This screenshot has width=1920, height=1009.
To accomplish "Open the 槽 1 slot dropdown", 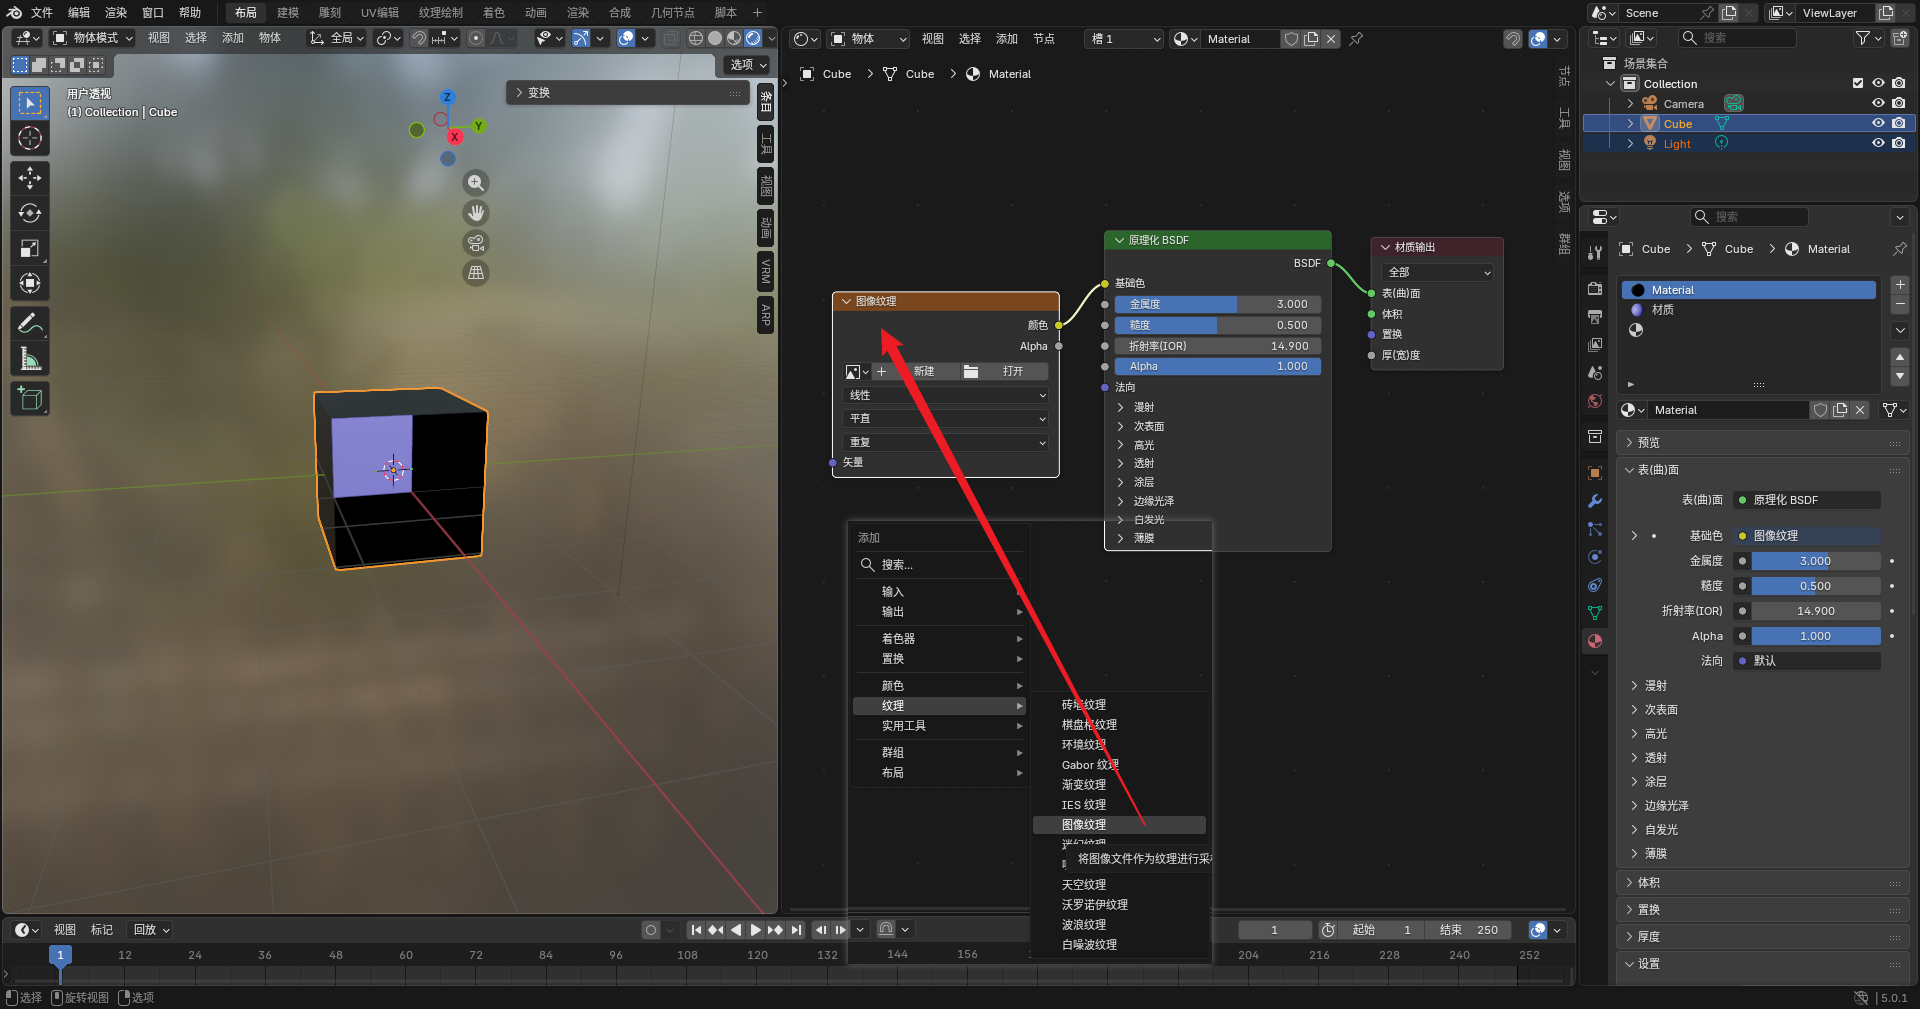I will coord(1124,39).
